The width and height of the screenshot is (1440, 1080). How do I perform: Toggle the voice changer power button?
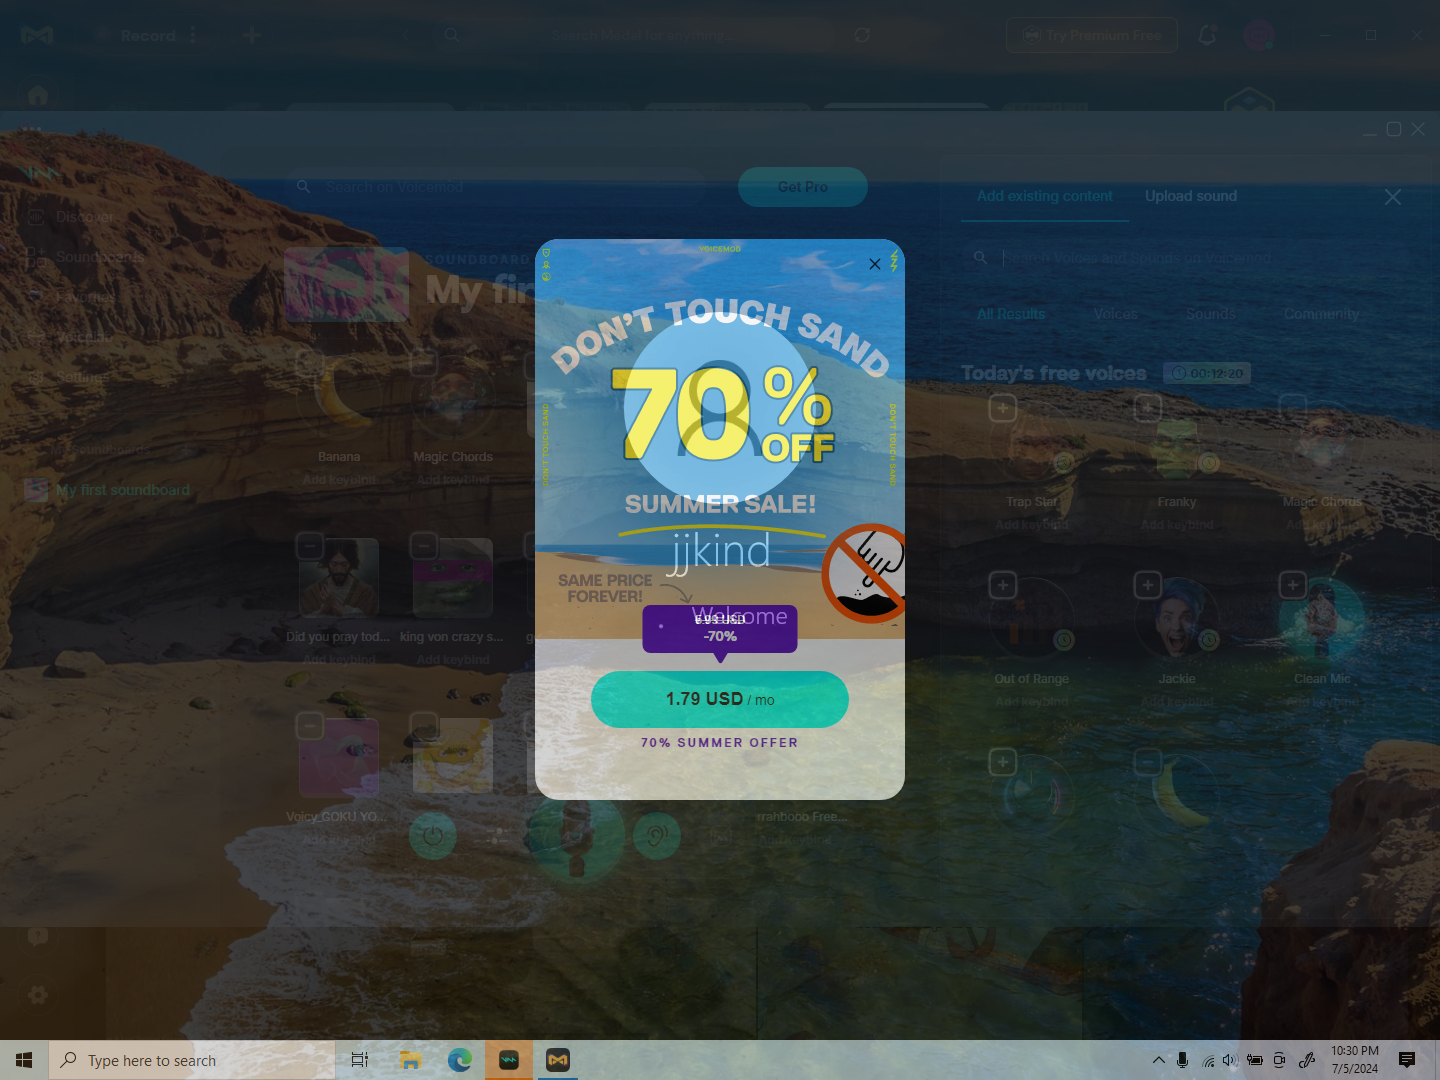click(x=433, y=835)
